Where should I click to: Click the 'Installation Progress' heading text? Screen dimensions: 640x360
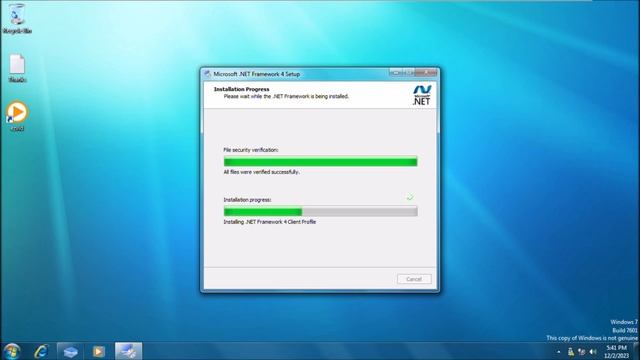242,89
